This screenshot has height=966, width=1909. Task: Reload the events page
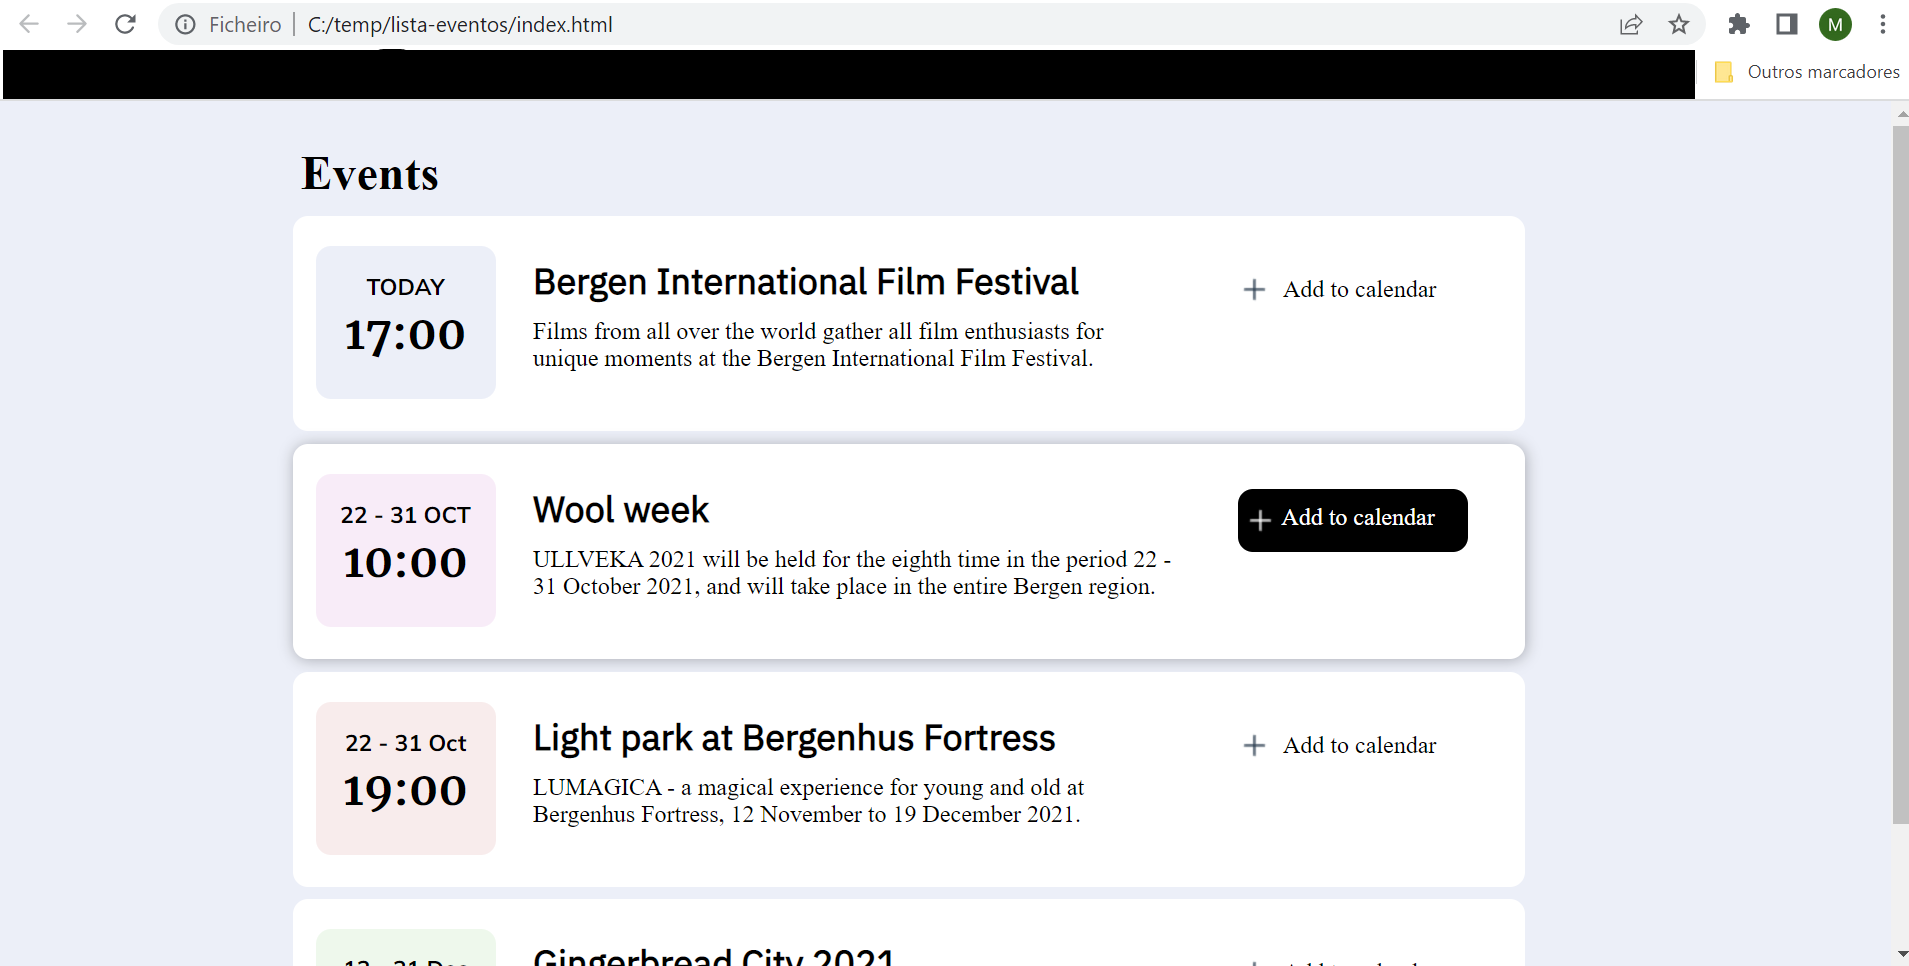click(125, 24)
